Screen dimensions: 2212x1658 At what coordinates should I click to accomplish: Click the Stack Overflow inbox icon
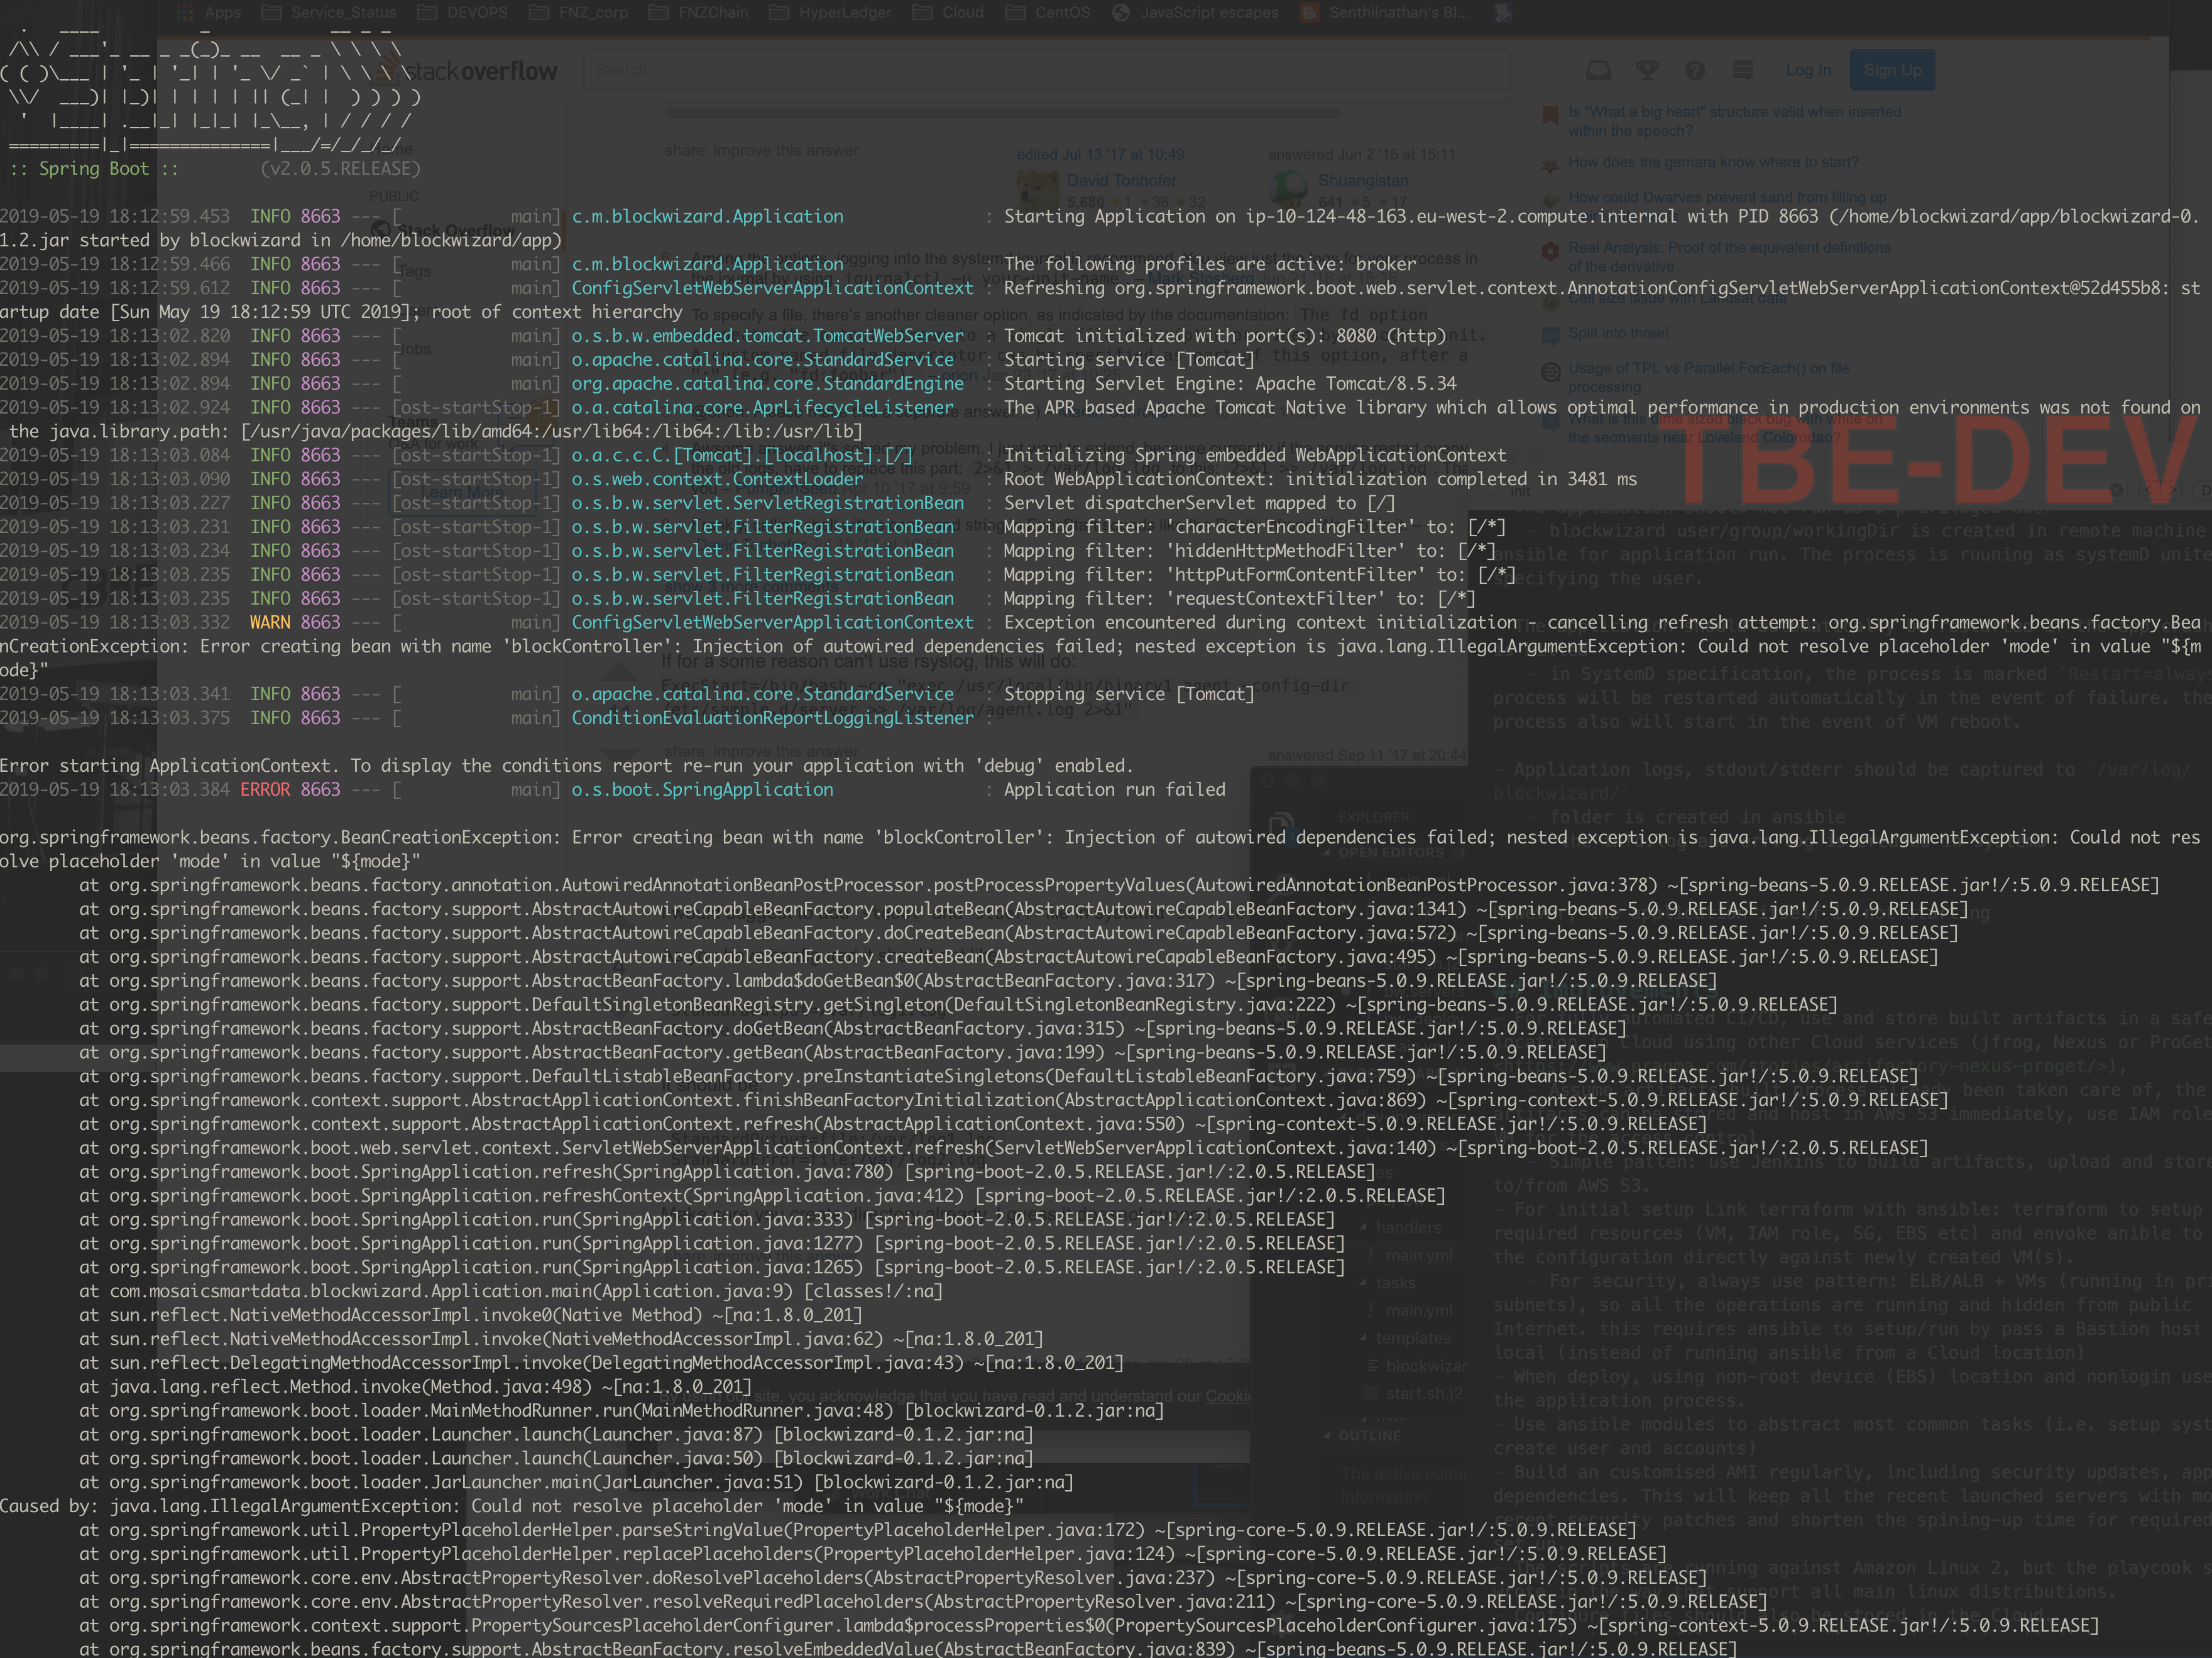point(1598,70)
